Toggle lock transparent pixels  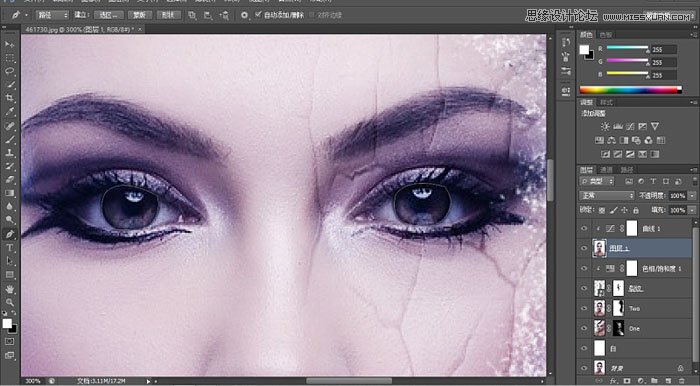tap(602, 210)
